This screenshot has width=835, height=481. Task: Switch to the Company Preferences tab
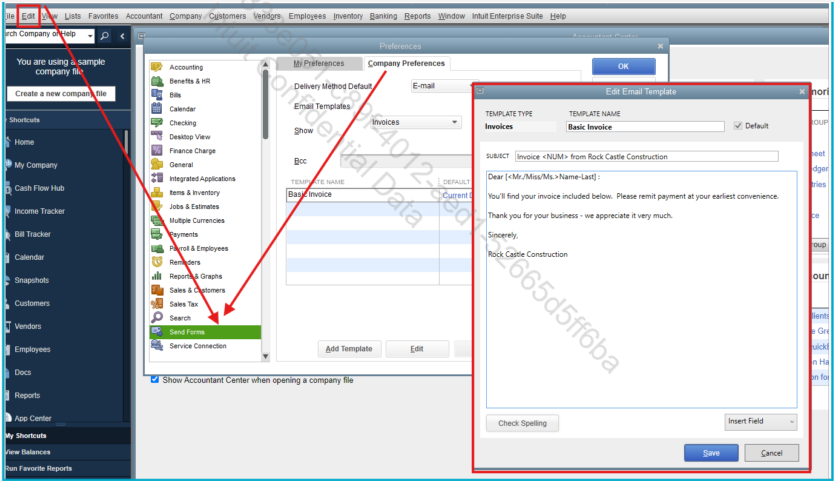[406, 63]
